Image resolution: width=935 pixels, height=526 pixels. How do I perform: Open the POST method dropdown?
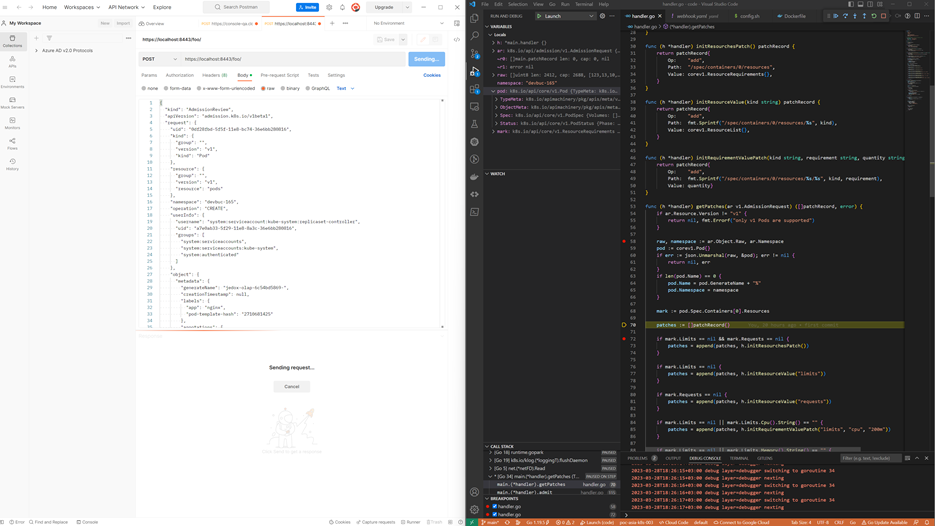pos(159,59)
